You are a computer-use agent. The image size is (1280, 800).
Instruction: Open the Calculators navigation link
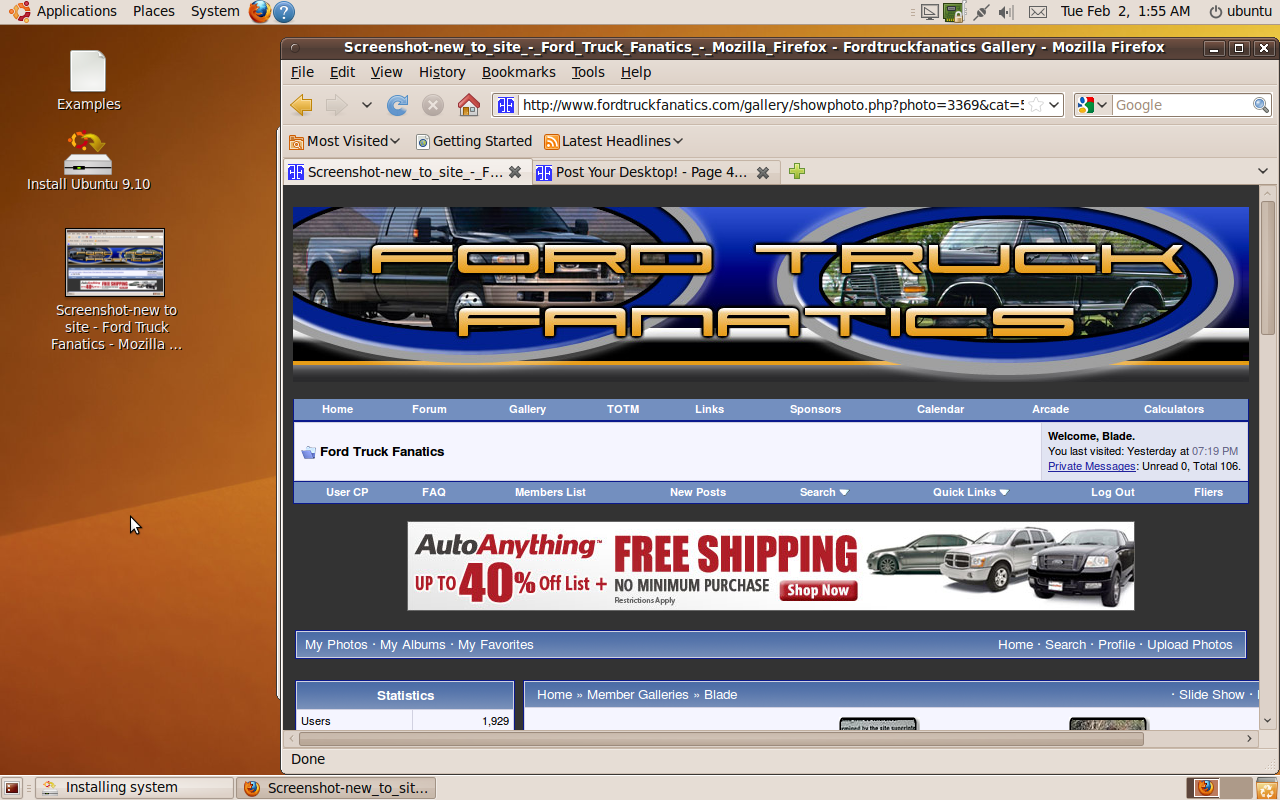coord(1174,409)
